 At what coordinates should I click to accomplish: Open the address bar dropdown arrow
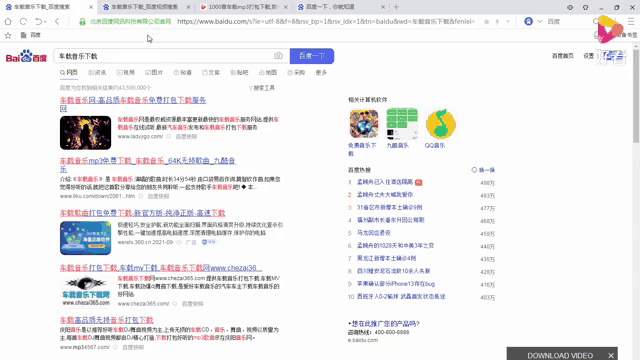tap(508, 22)
